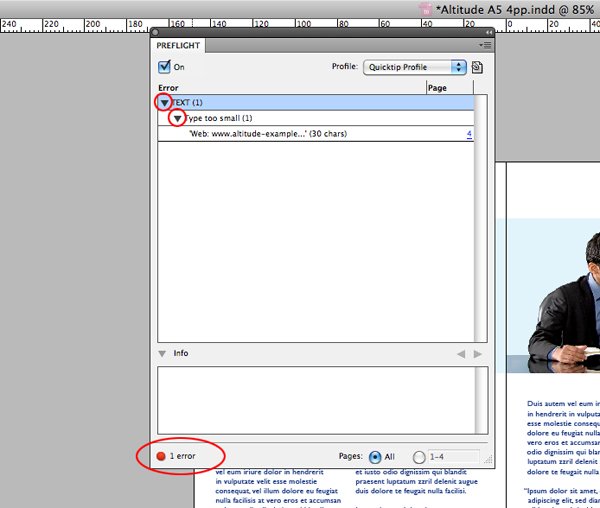
Task: Click the 1-4 page range field
Action: [453, 457]
